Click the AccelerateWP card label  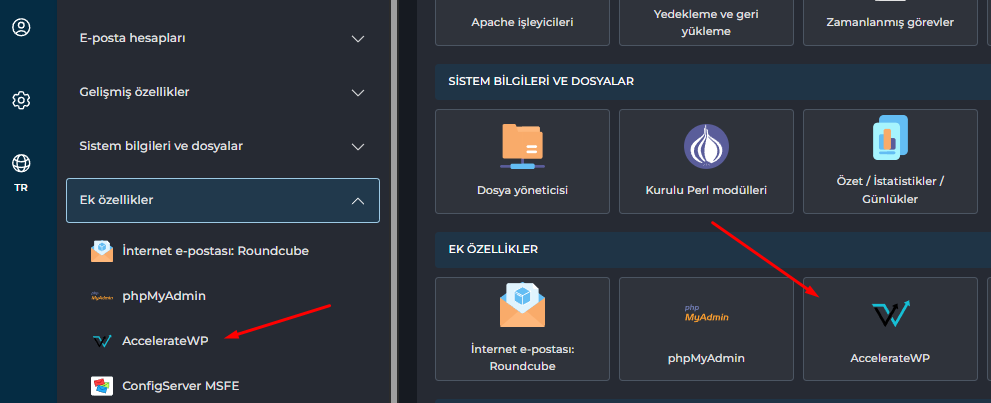[890, 358]
